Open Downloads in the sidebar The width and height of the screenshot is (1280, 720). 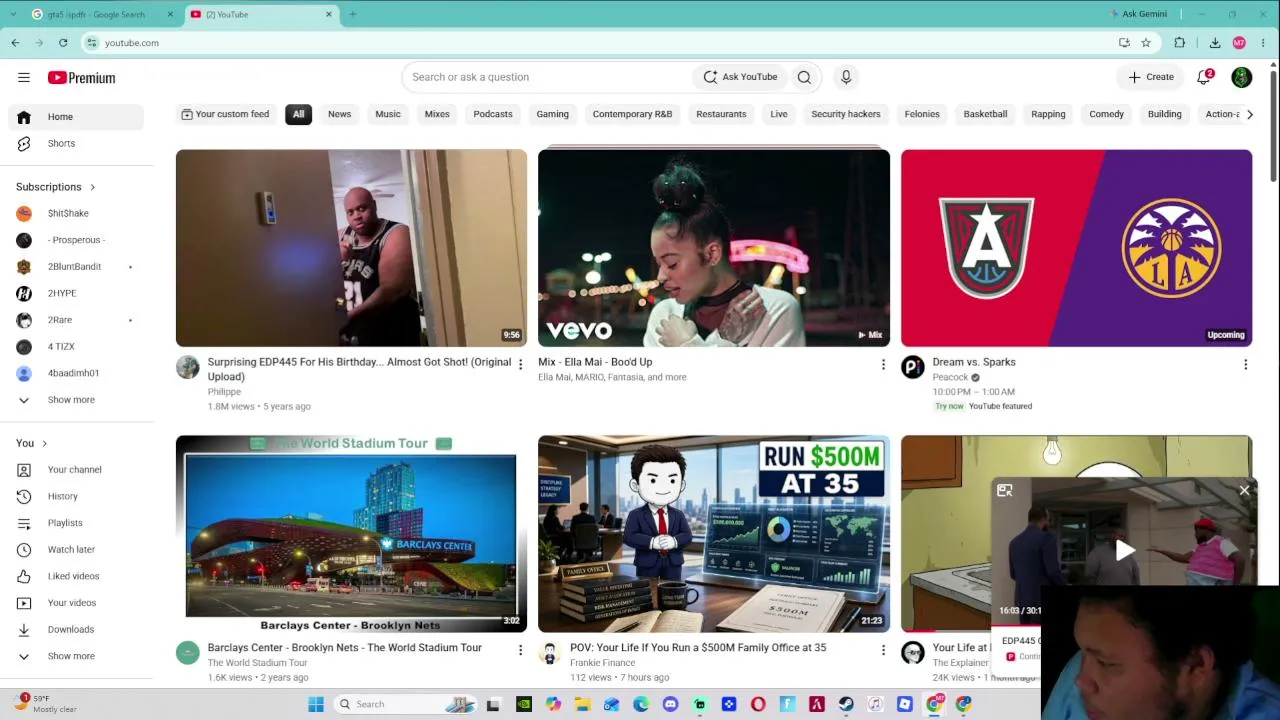point(76,629)
